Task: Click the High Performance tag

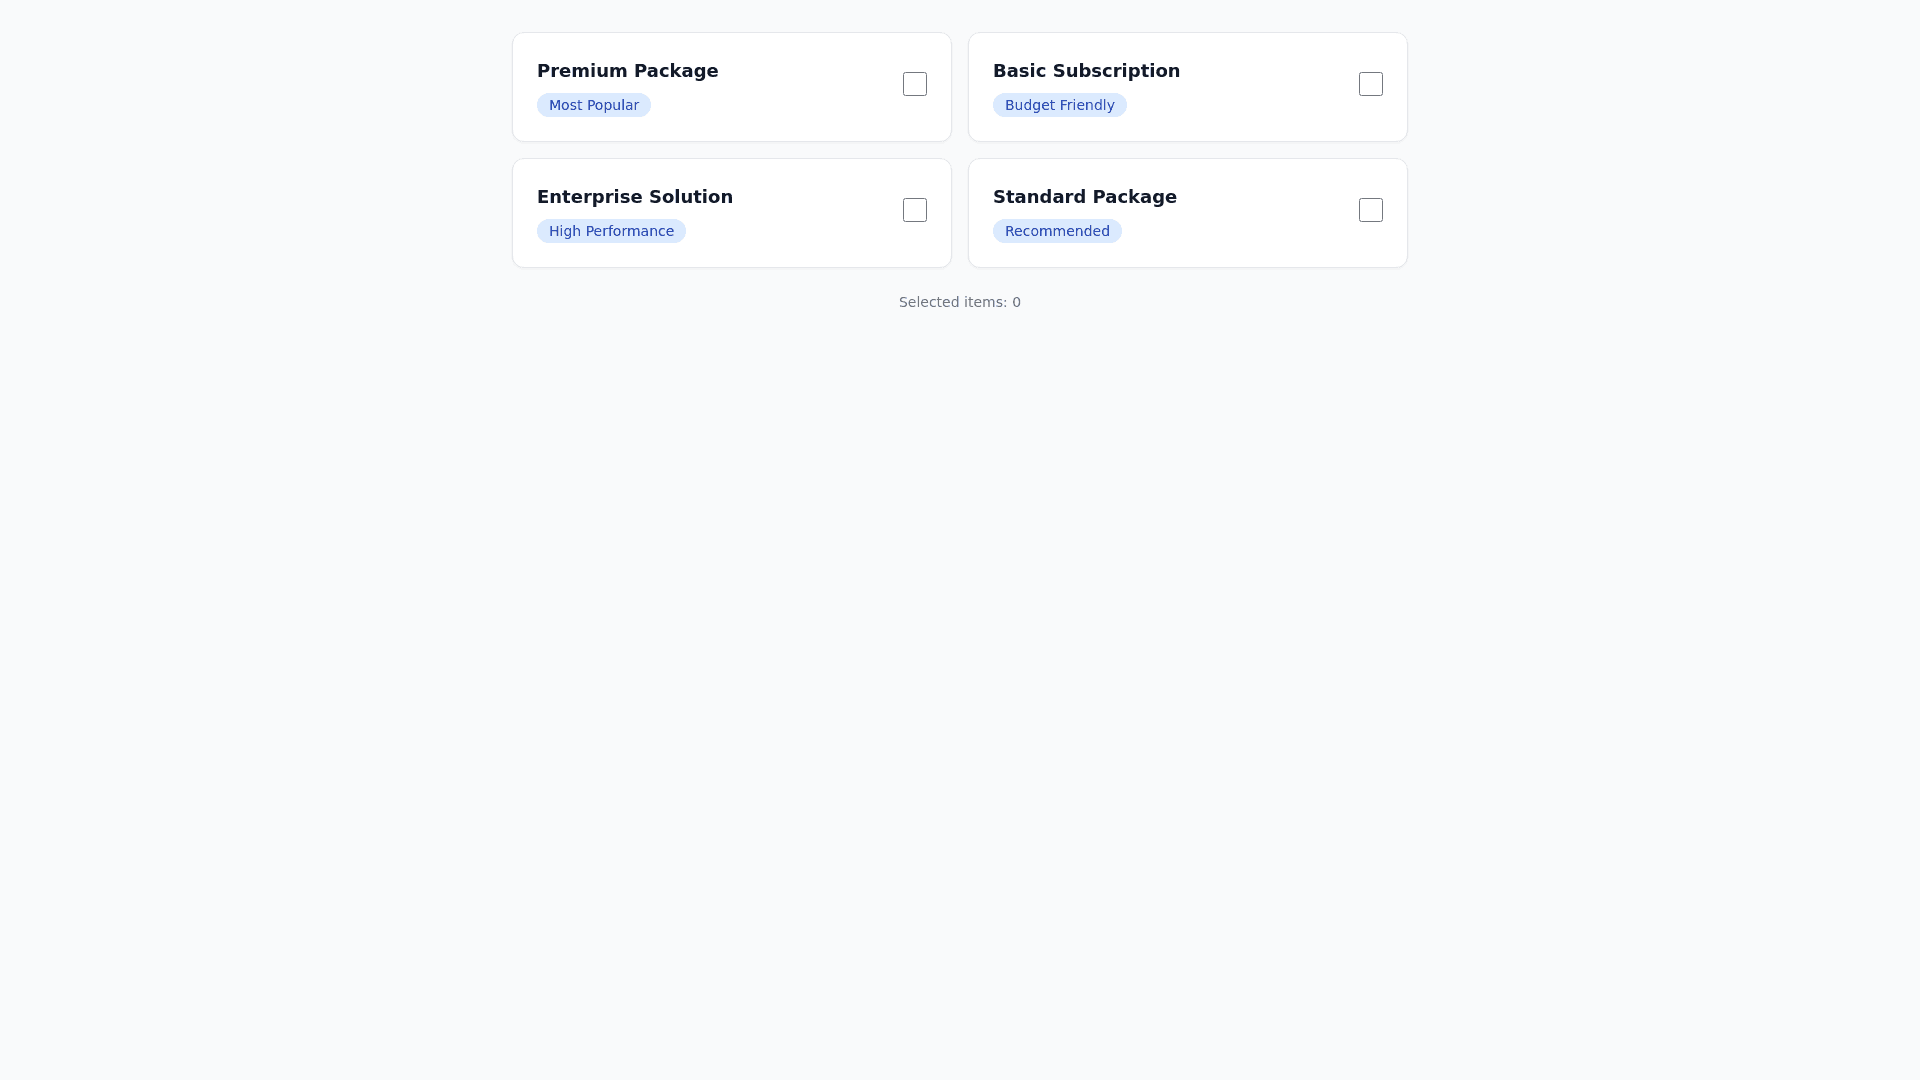Action: [611, 231]
